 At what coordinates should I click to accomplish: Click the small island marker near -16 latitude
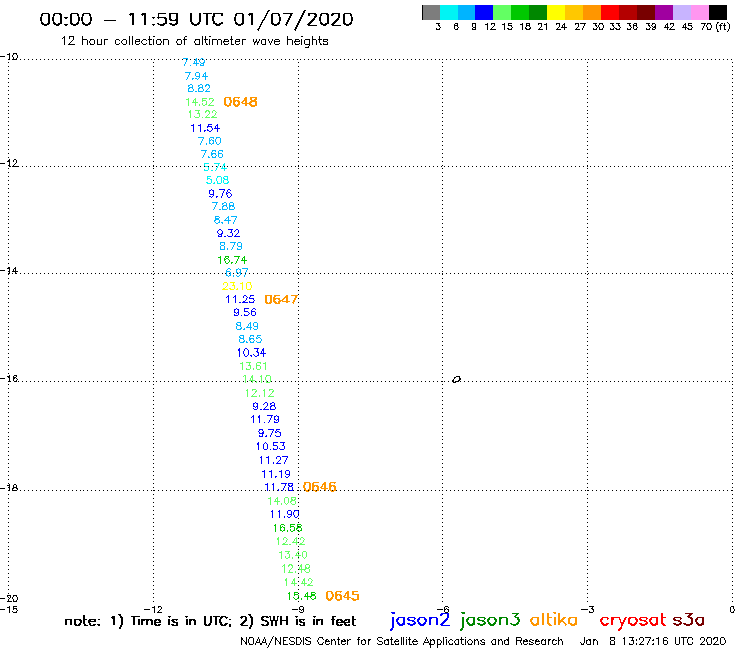(456, 379)
